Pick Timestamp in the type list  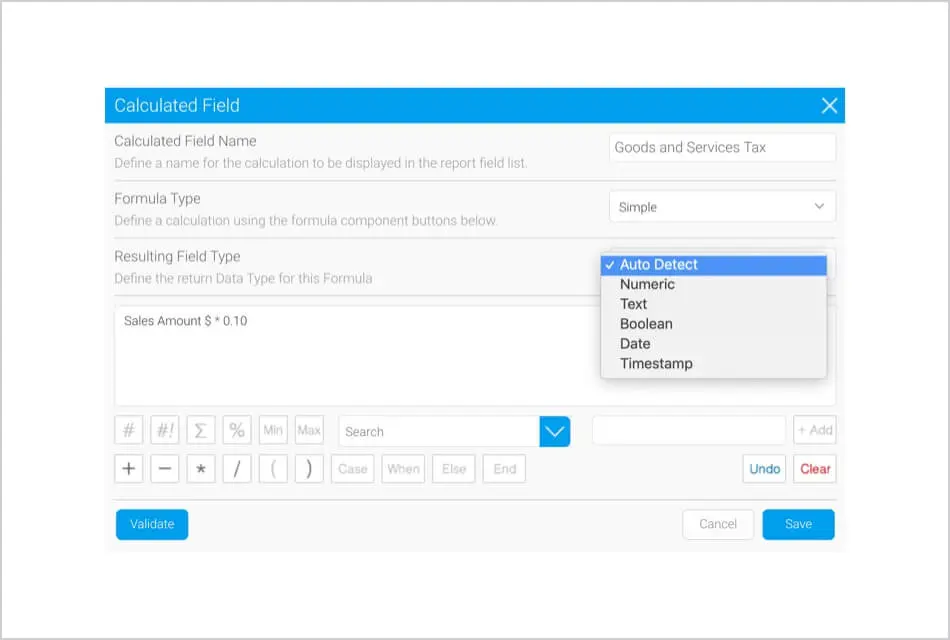656,364
